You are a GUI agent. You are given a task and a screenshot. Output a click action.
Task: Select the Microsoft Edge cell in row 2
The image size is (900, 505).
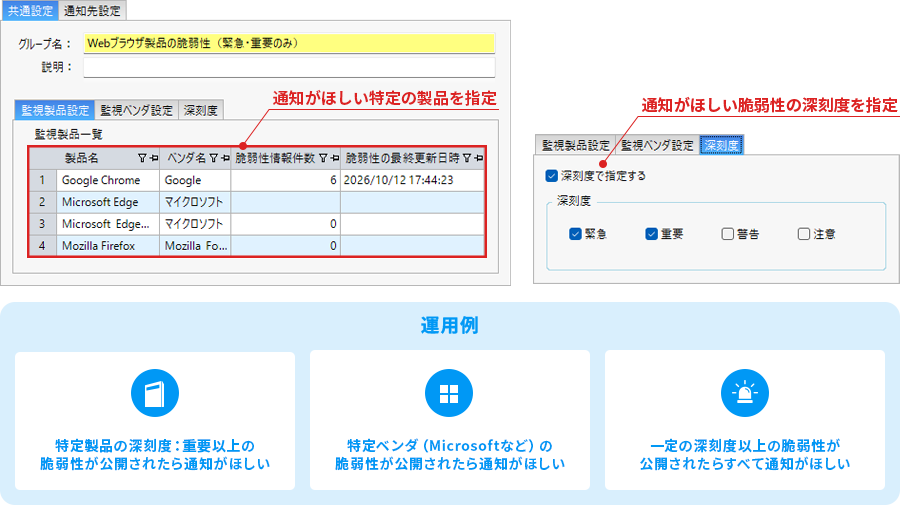(108, 202)
